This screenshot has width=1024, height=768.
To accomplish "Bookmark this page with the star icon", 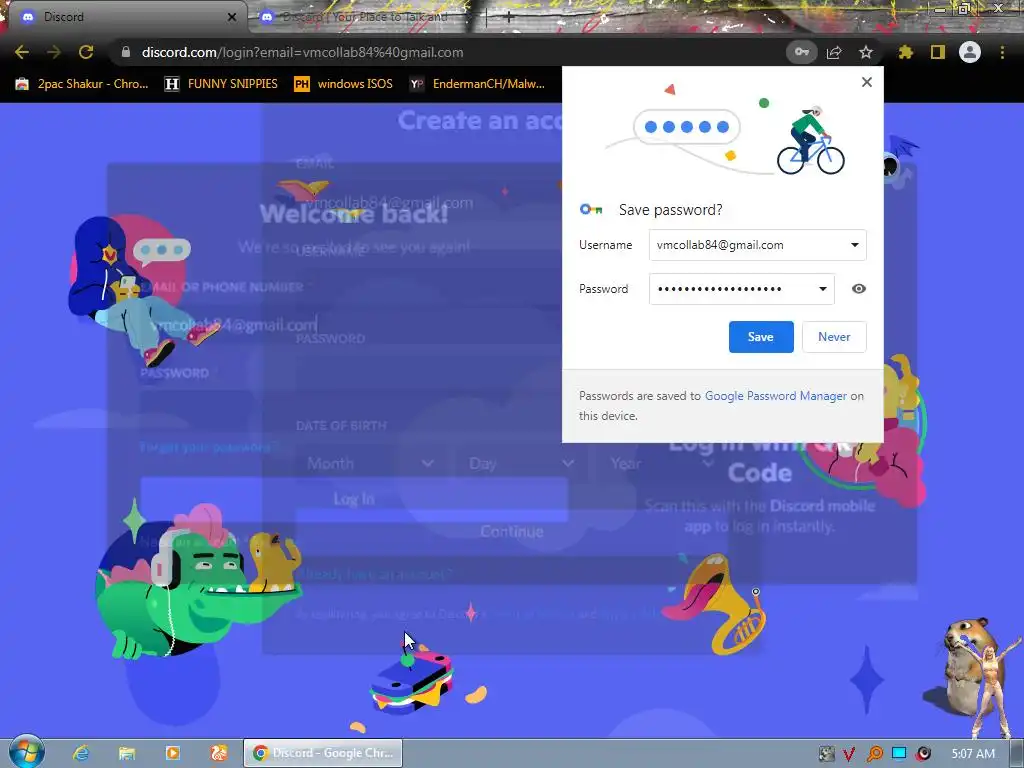I will pyautogui.click(x=866, y=52).
